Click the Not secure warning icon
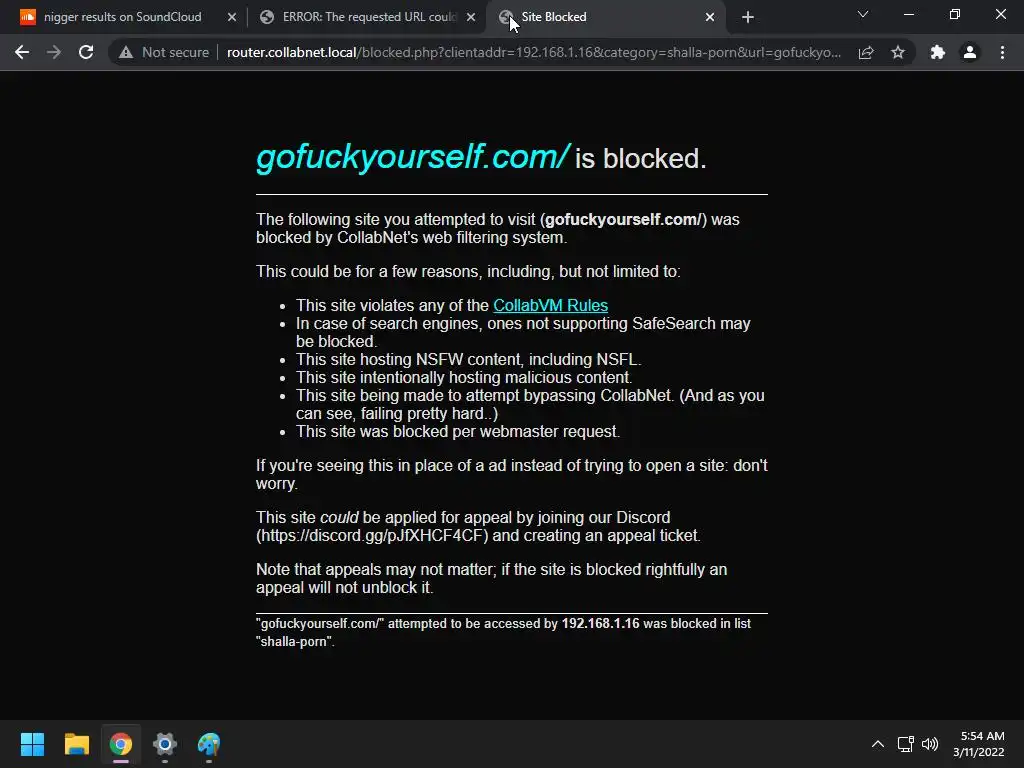Screen dimensions: 1024x768 pos(126,52)
